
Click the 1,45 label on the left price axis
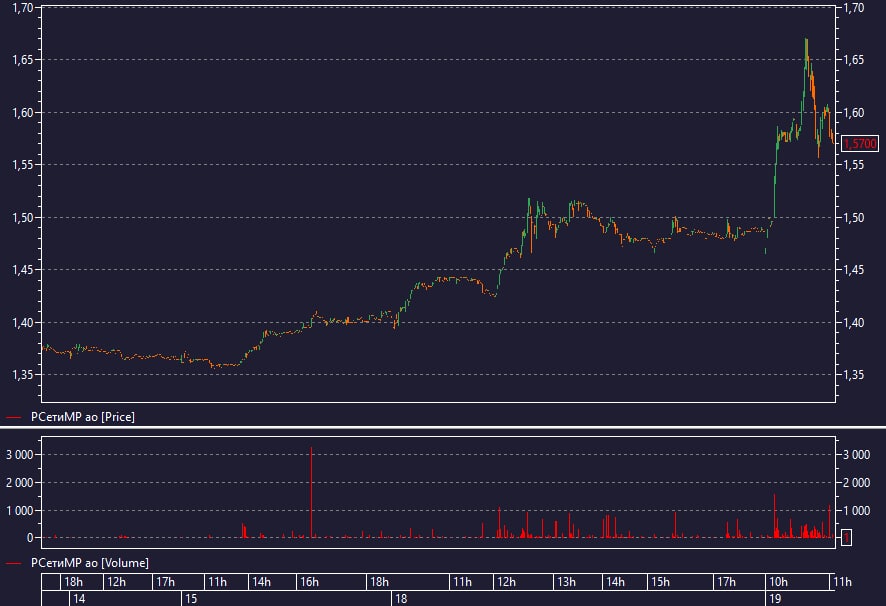23,270
